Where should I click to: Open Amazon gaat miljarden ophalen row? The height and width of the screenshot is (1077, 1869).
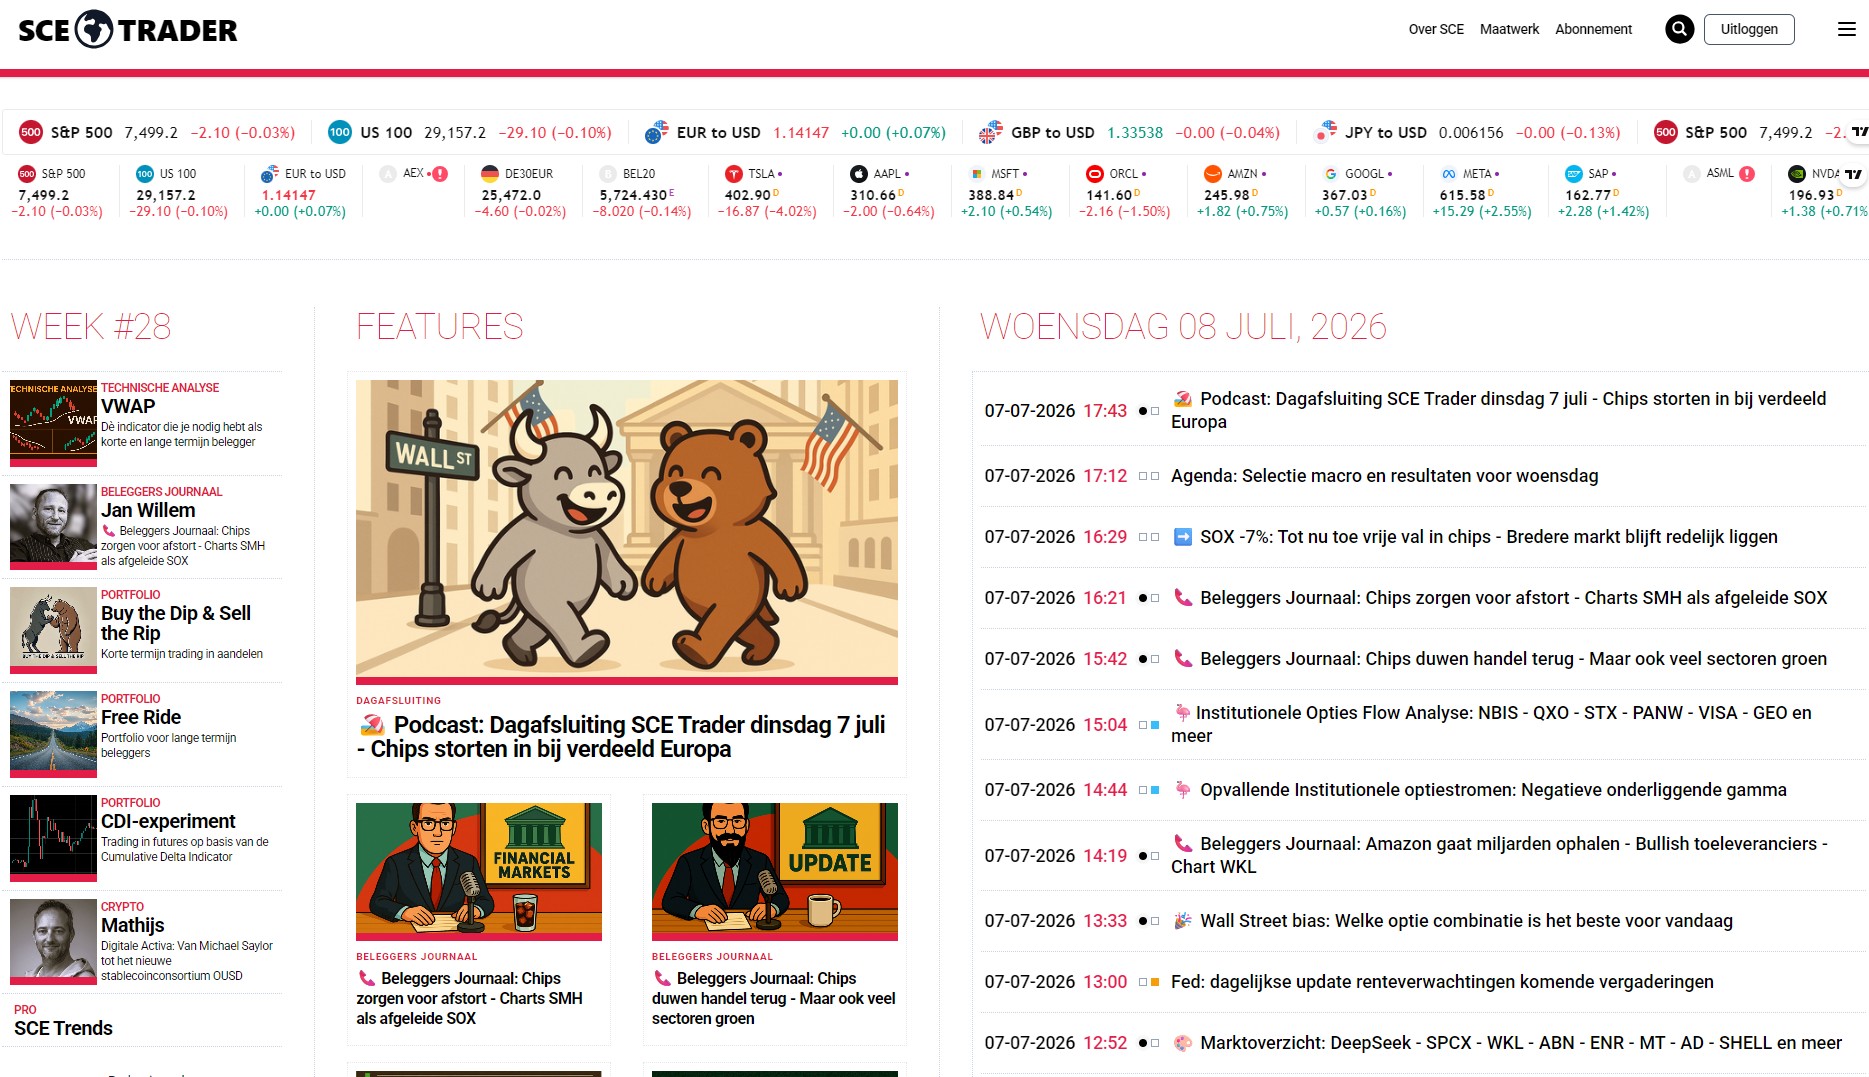click(1499, 855)
